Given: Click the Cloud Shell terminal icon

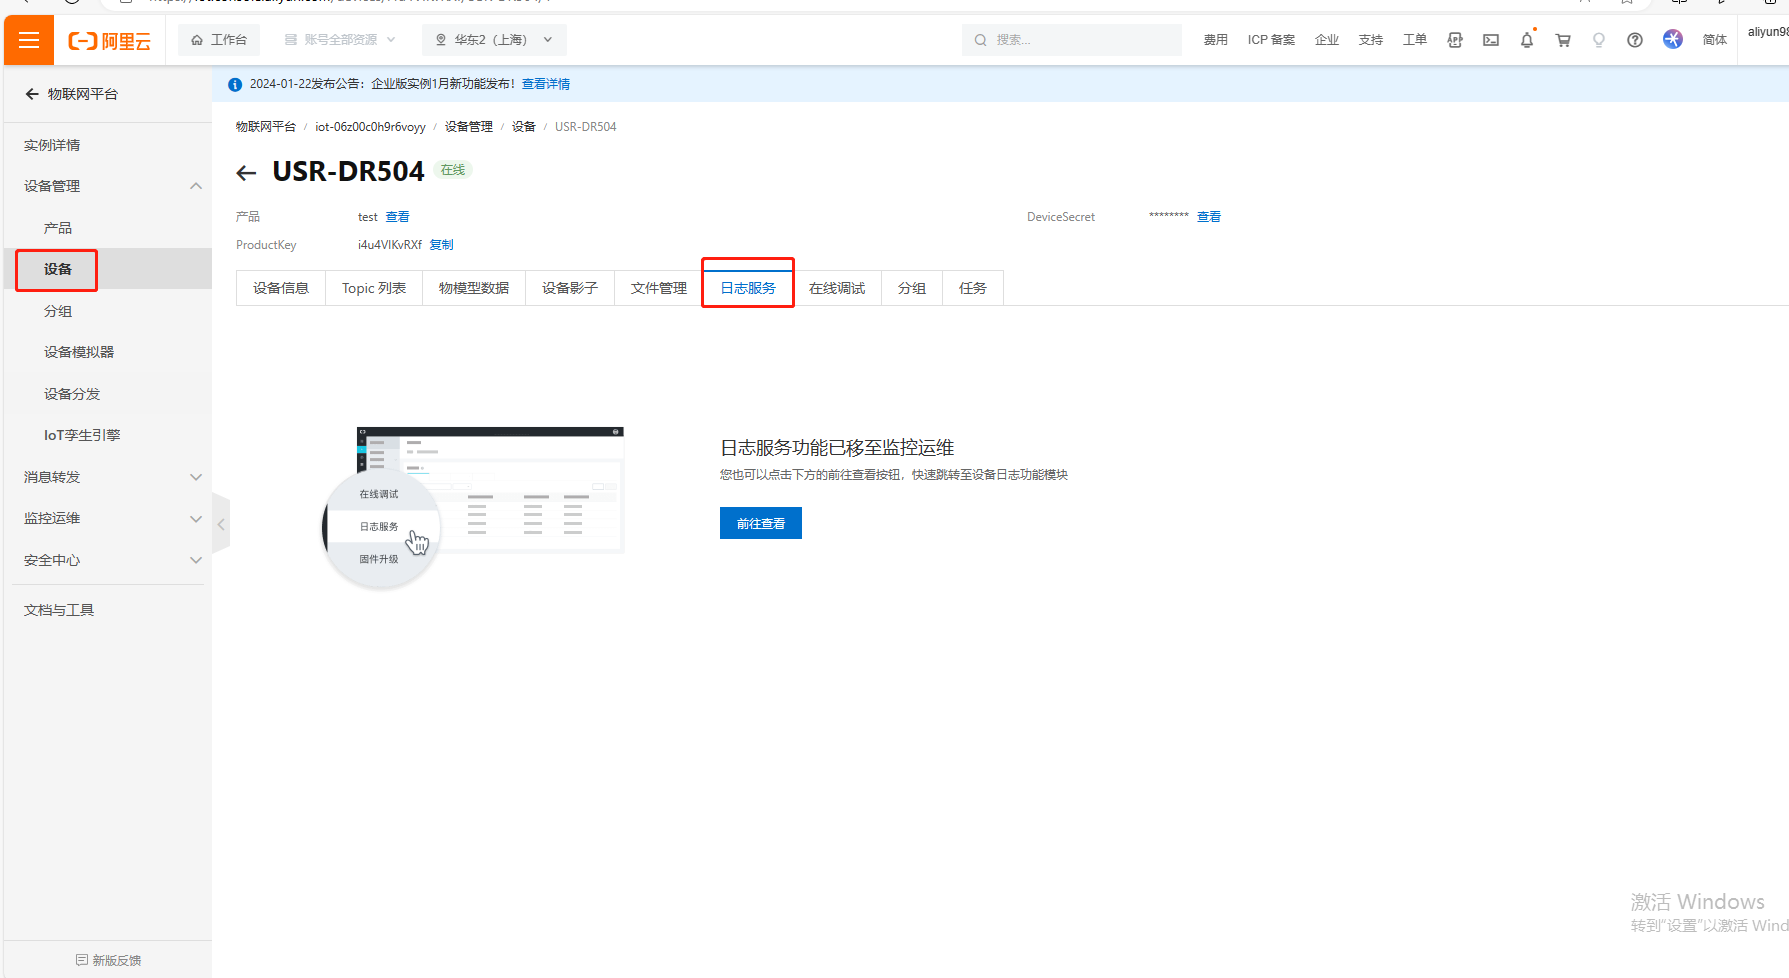Looking at the screenshot, I should pyautogui.click(x=1490, y=40).
